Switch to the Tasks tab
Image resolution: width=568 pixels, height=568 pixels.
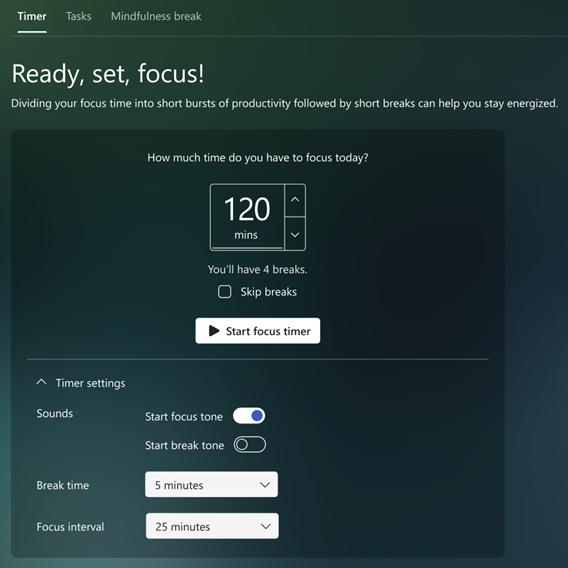click(79, 16)
